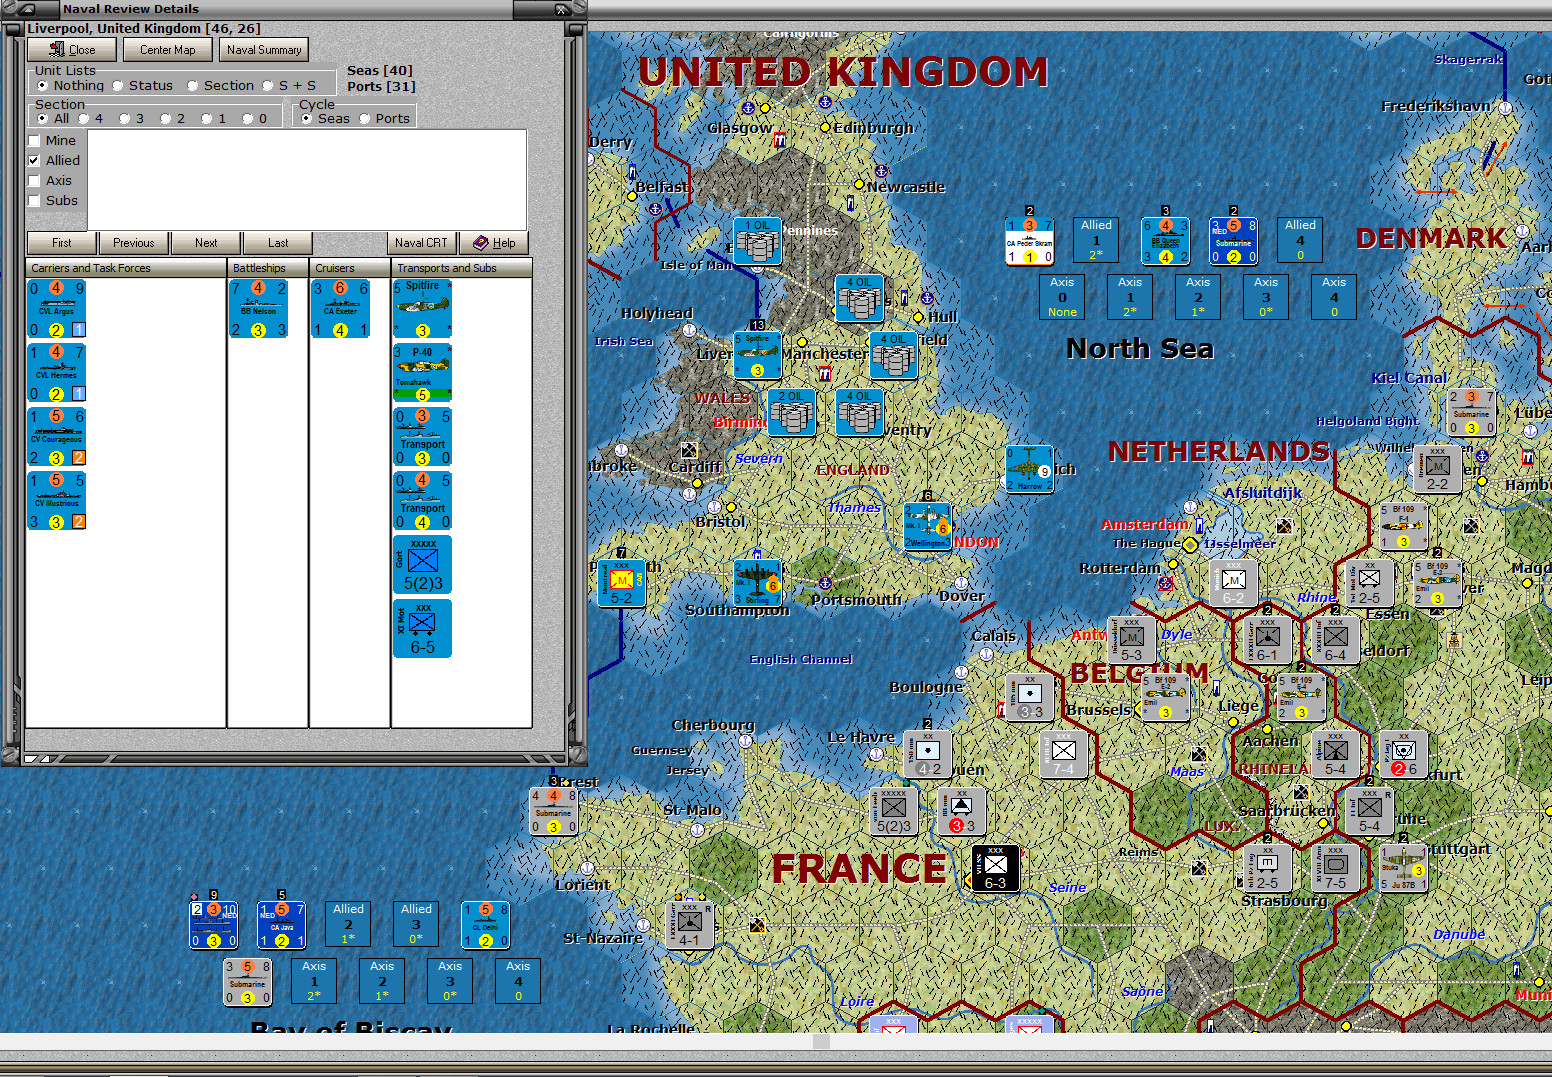This screenshot has width=1552, height=1077.
Task: Enable the Mine checkbox
Action: pos(52,141)
